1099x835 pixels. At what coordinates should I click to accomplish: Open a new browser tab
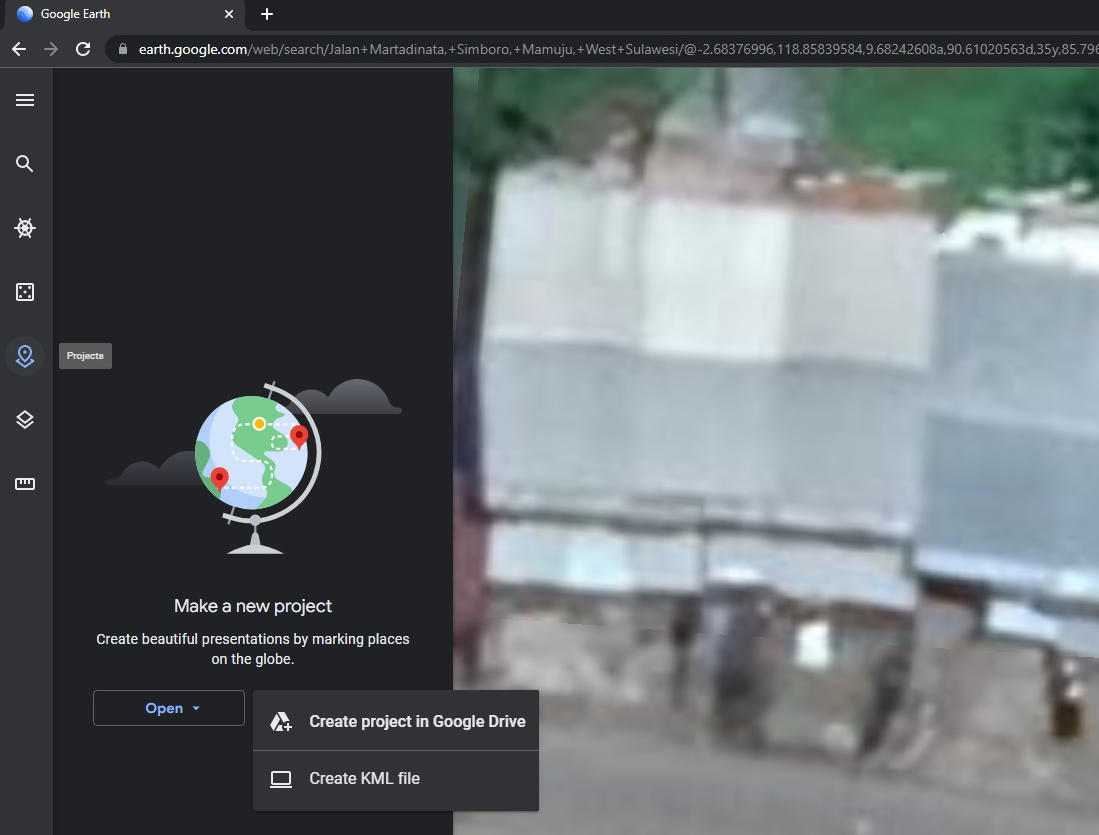pyautogui.click(x=266, y=14)
